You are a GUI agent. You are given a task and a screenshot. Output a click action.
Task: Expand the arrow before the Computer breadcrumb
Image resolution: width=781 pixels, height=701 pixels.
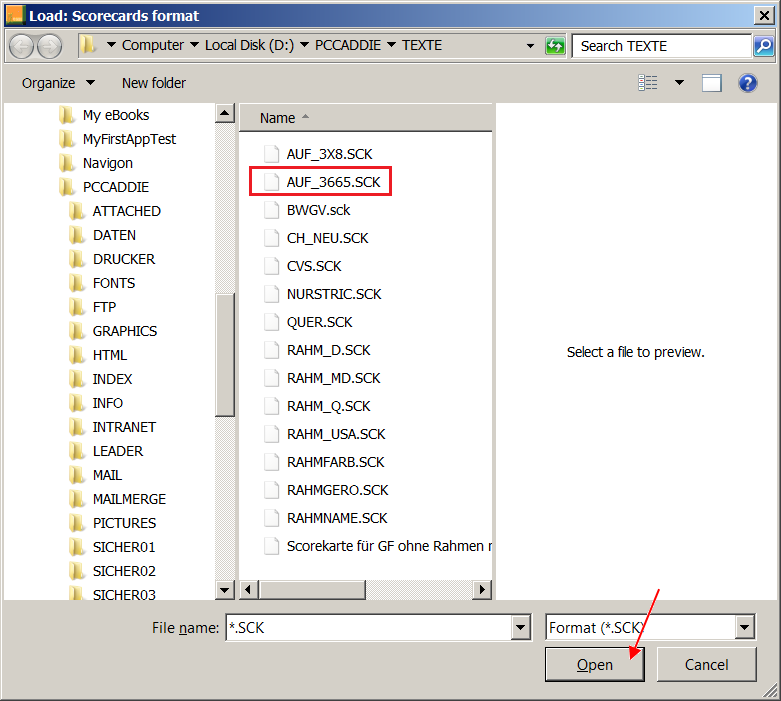(x=112, y=45)
